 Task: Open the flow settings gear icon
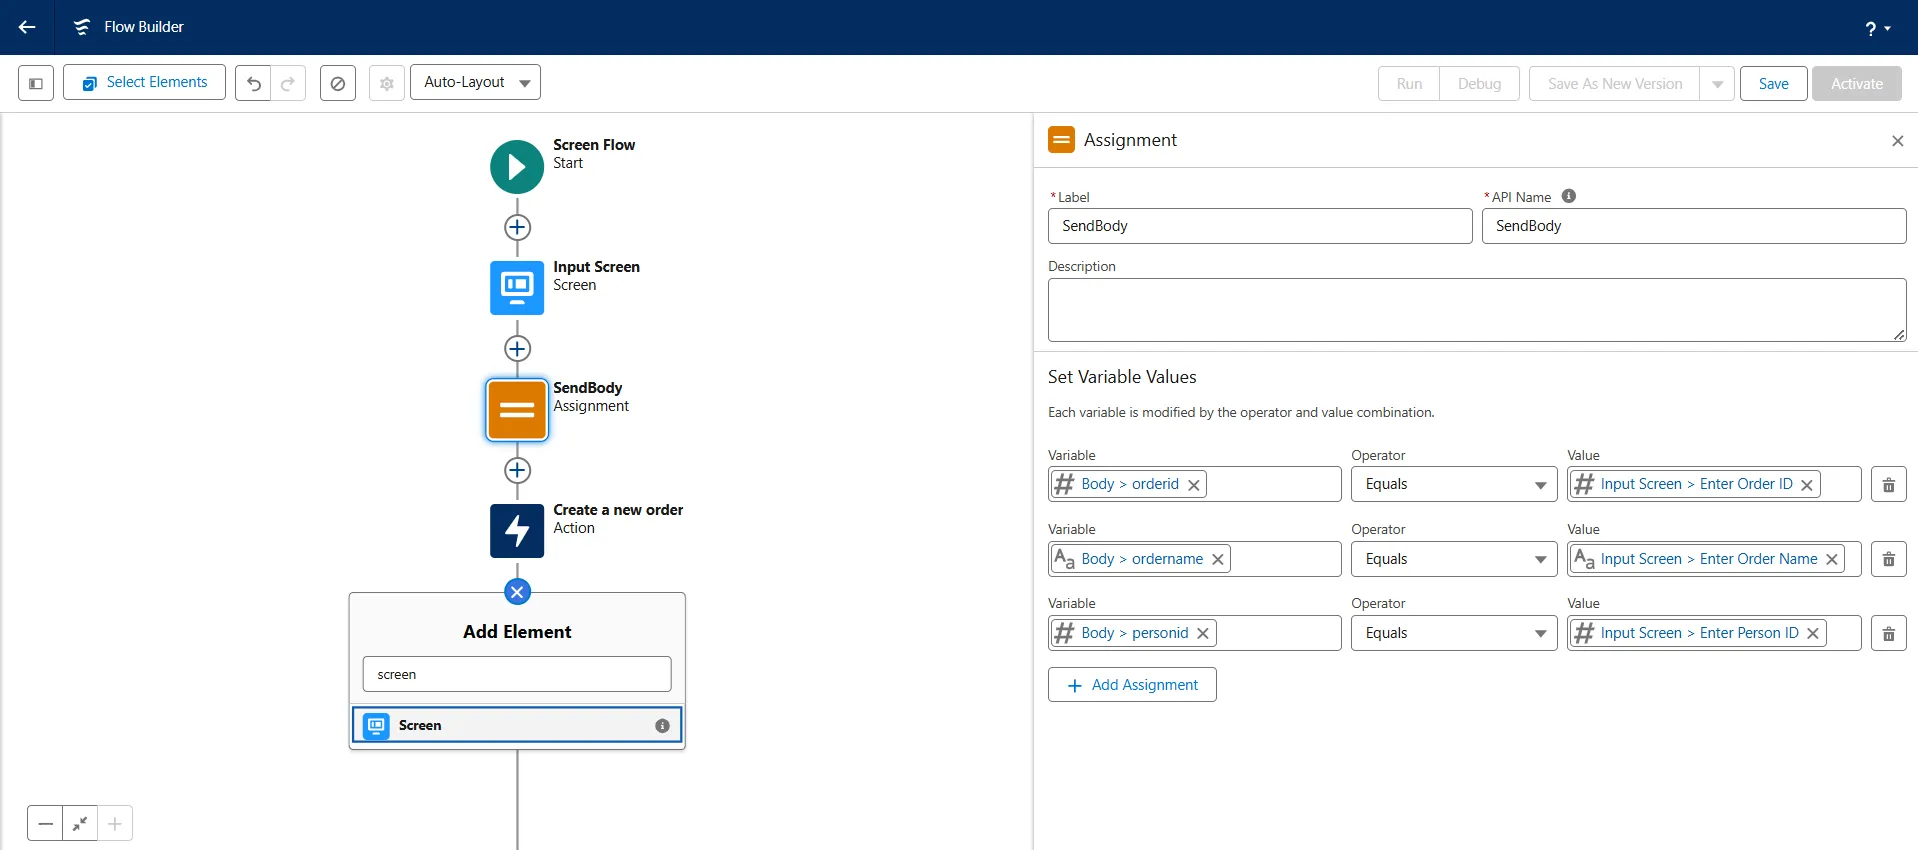tap(387, 84)
